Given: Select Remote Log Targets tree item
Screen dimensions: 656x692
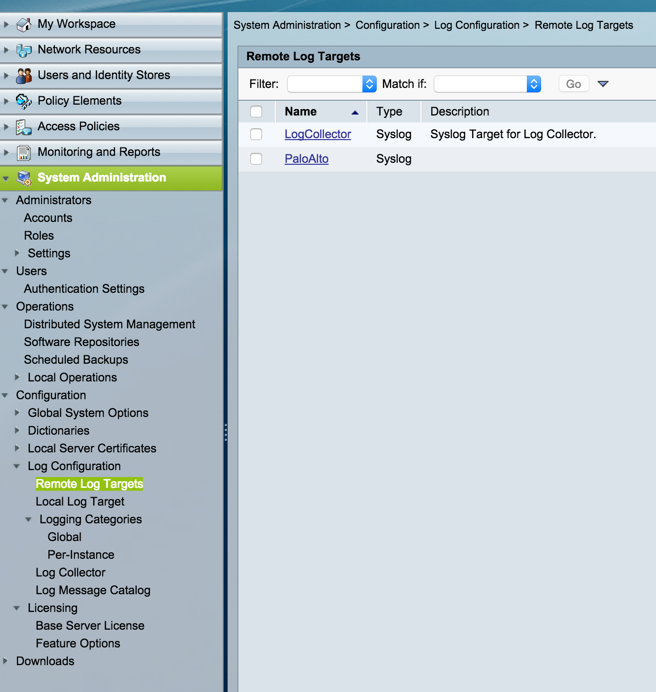Looking at the screenshot, I should coord(90,484).
